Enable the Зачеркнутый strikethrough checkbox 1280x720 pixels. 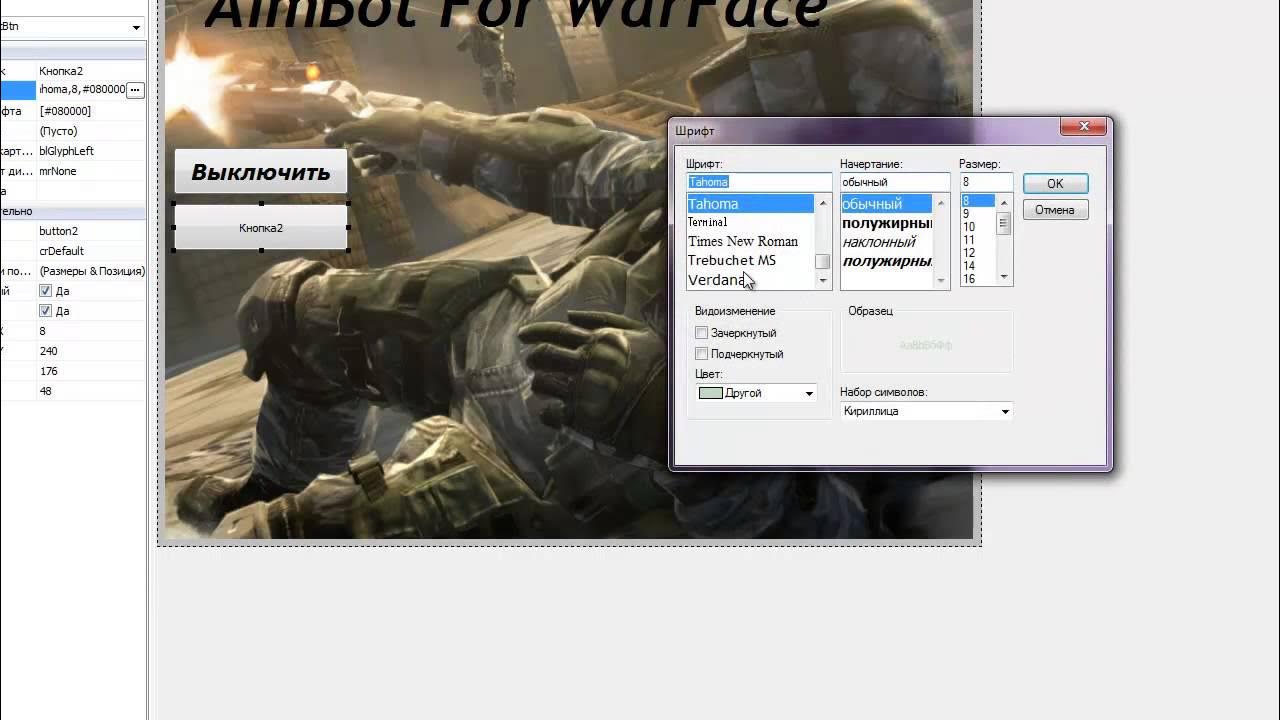click(x=702, y=333)
